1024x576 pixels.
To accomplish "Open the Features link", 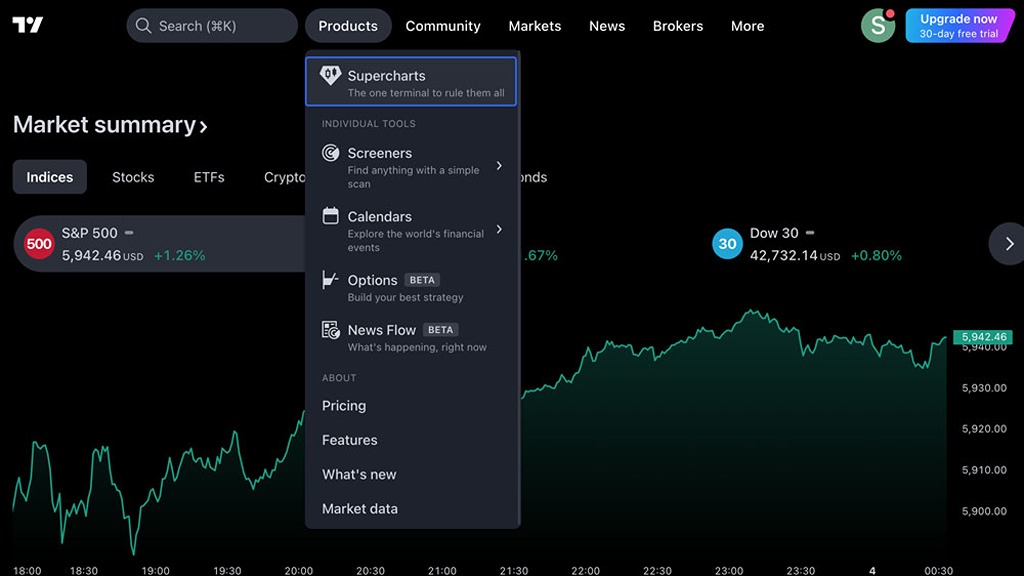I will [x=349, y=440].
